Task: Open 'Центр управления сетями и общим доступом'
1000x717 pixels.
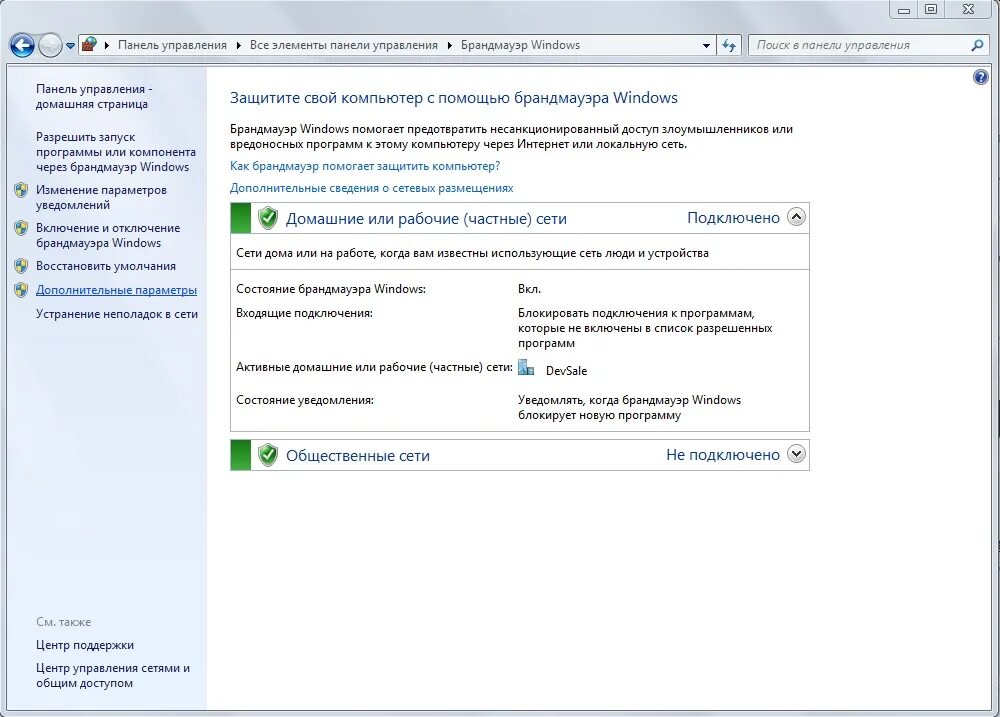Action: [113, 676]
